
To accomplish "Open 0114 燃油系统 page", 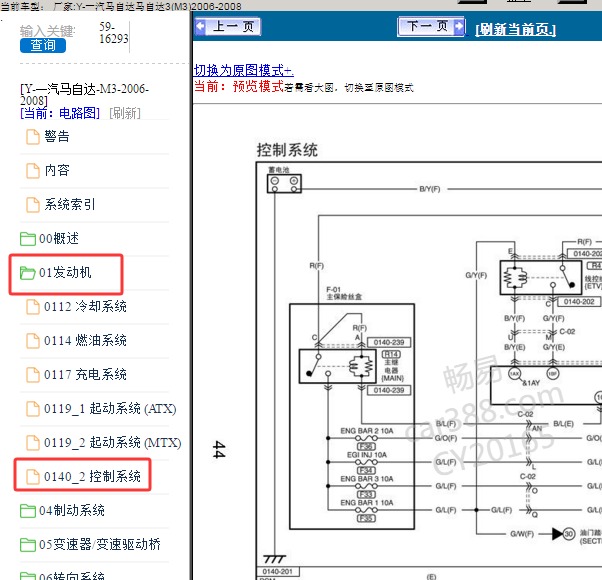I will tap(85, 340).
